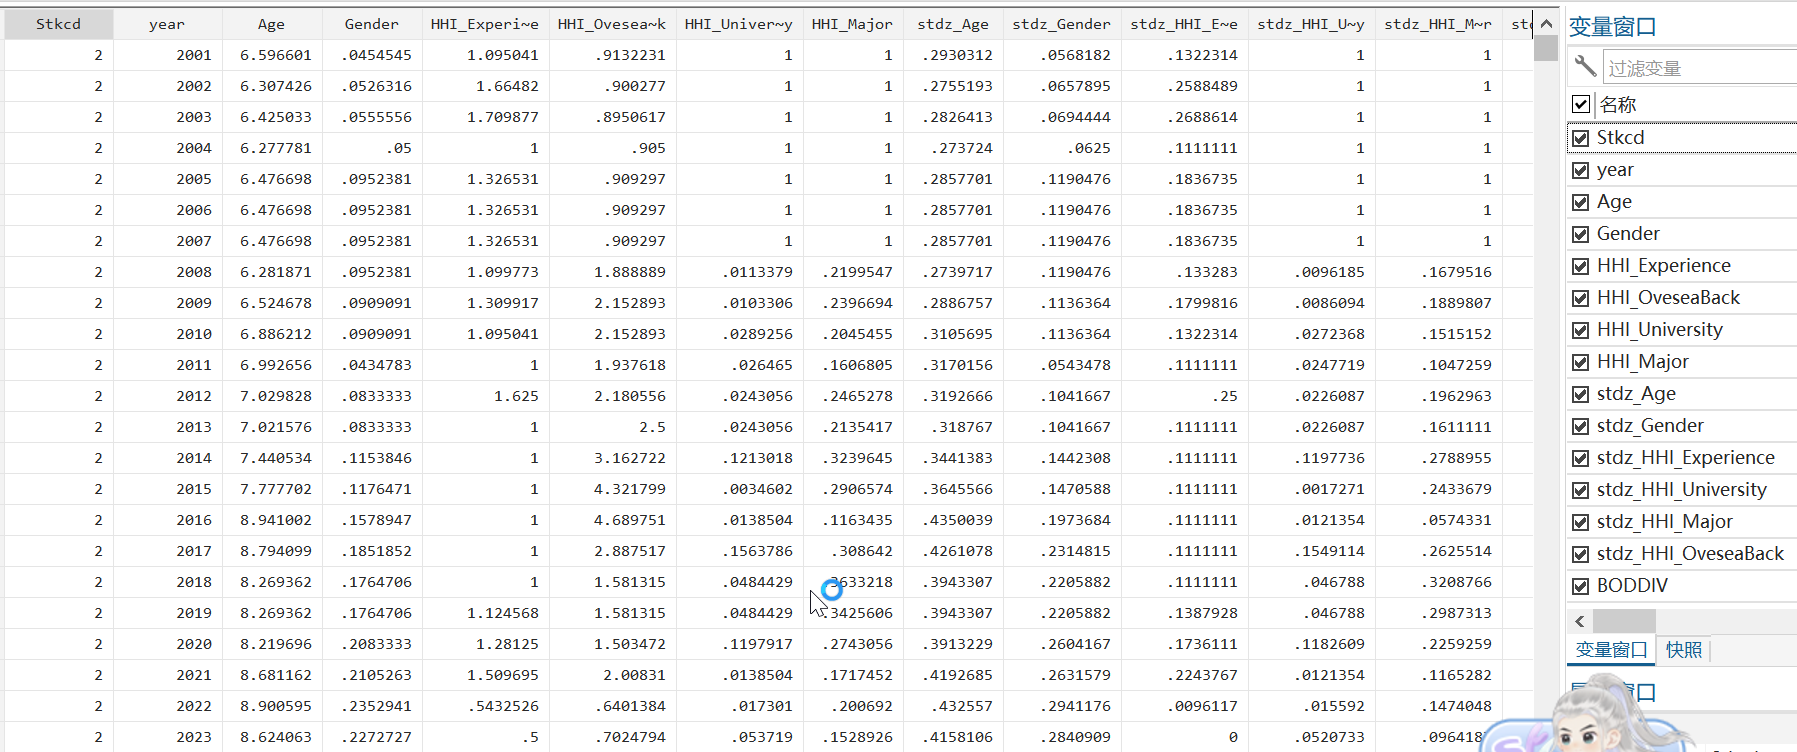The image size is (1797, 752).
Task: Click the data grid scroll-up arrow
Action: (1546, 24)
